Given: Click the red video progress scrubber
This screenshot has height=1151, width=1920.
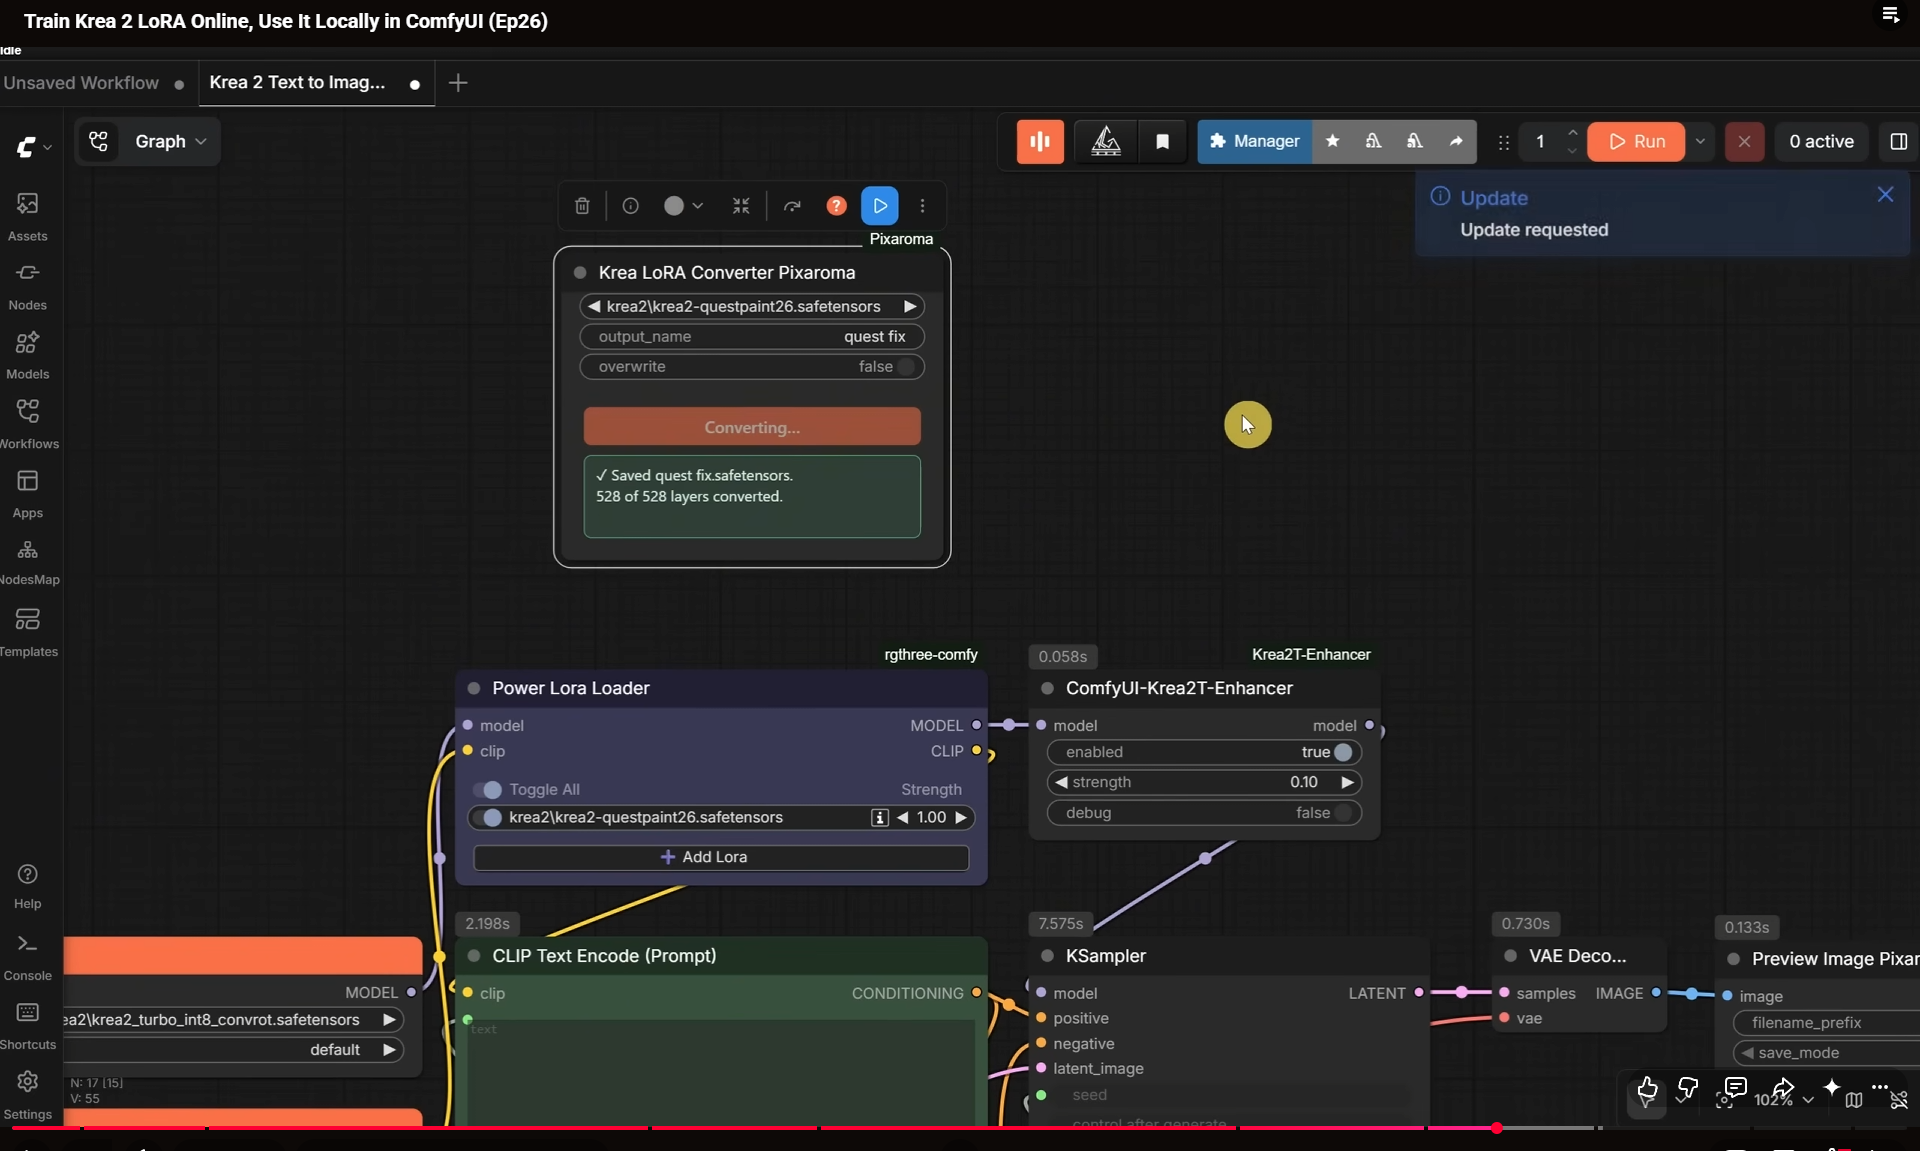Looking at the screenshot, I should 1496,1128.
